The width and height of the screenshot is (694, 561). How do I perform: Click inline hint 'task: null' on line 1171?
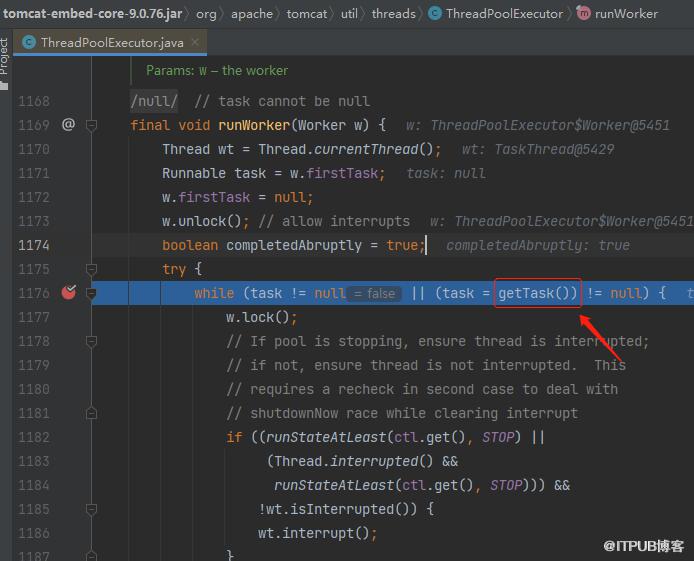click(x=446, y=173)
